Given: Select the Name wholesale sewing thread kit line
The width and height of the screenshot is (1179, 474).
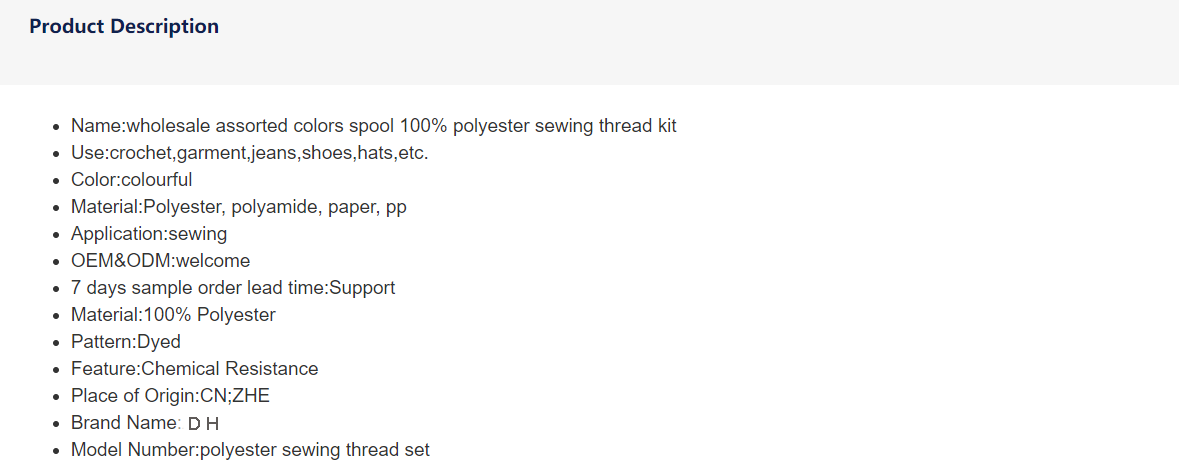Looking at the screenshot, I should (x=374, y=126).
